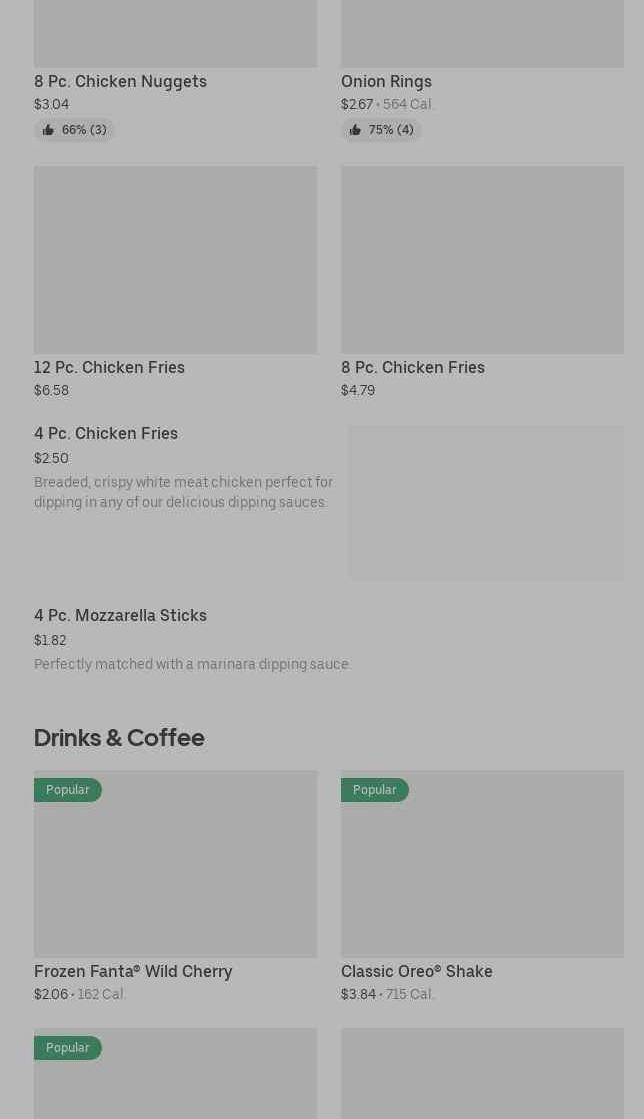Screen dimensions: 644x1119
Task: Open the Onion Rings menu item
Action: [x=386, y=81]
